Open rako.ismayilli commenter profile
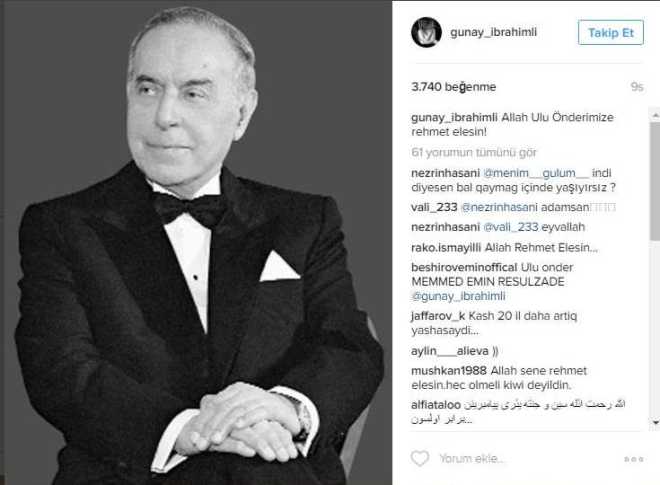 tap(446, 247)
